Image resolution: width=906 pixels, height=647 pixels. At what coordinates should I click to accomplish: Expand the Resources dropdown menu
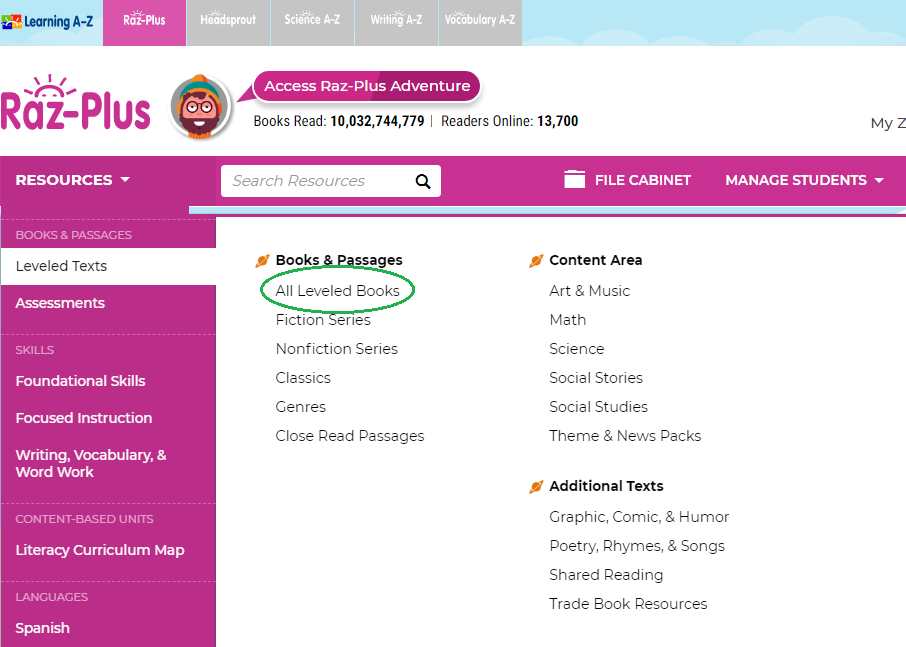point(73,180)
